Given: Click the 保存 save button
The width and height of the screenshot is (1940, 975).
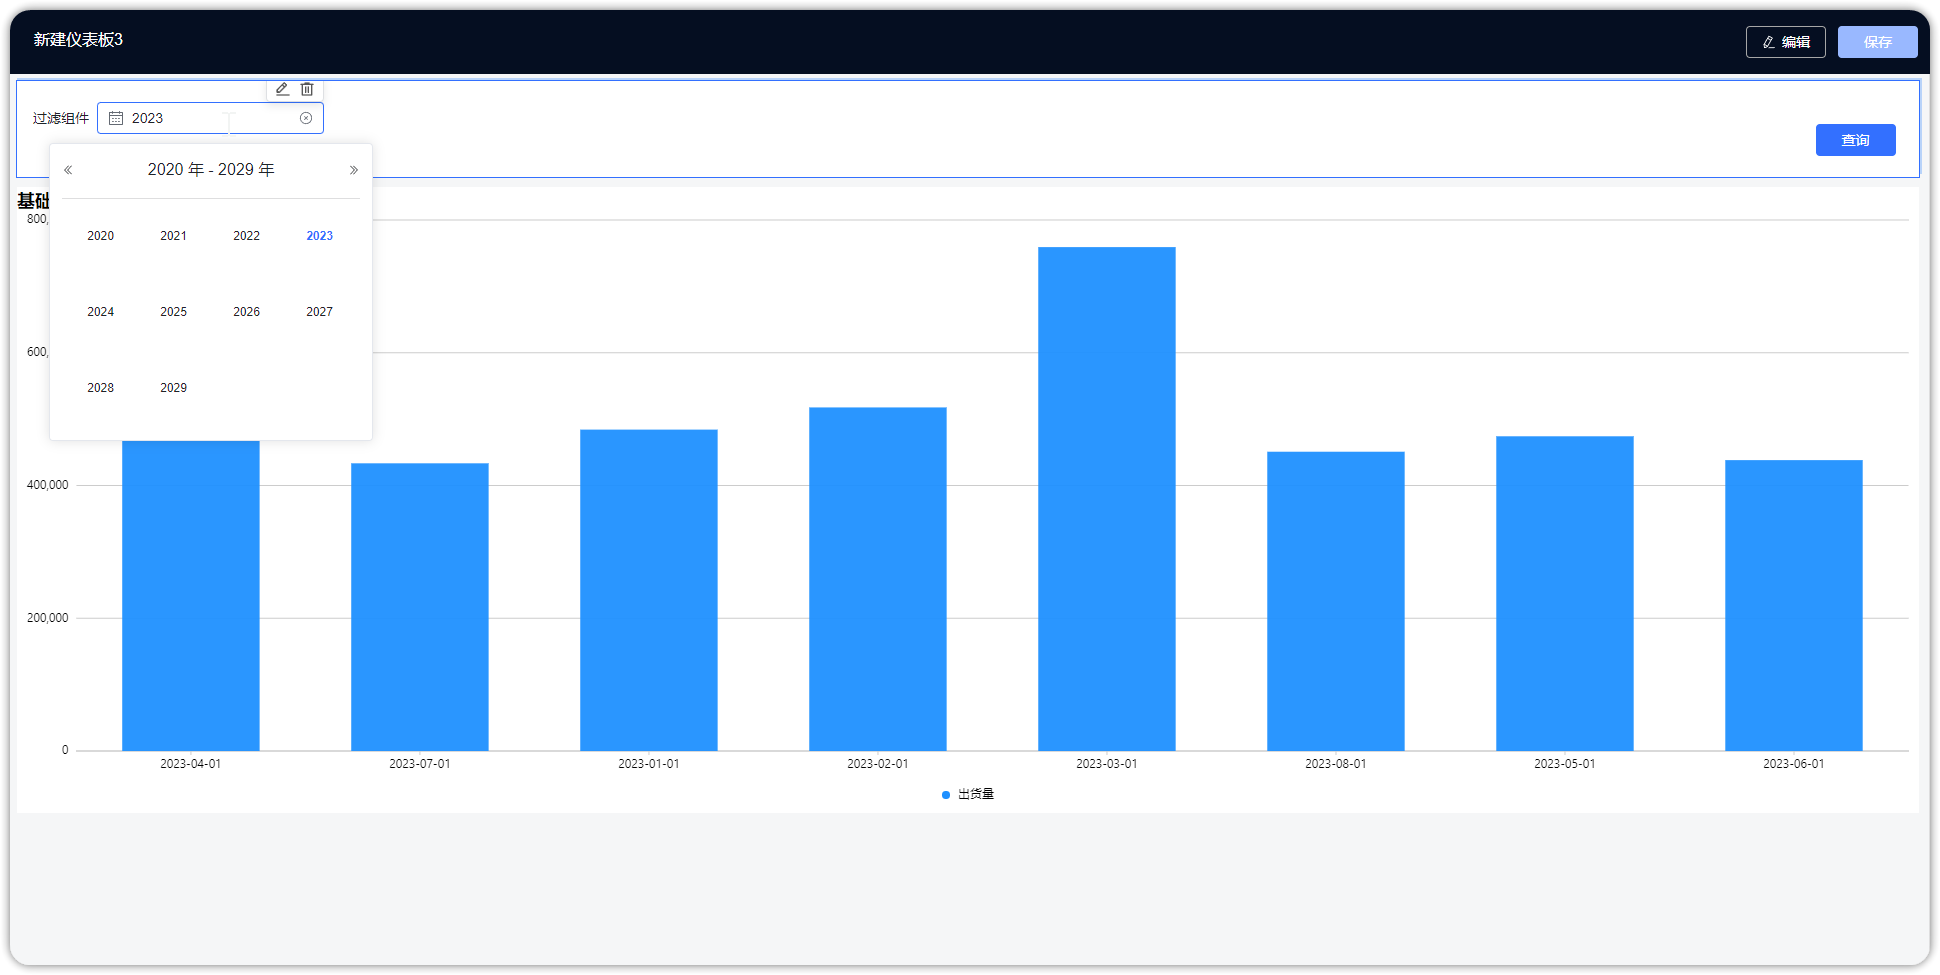Looking at the screenshot, I should (x=1877, y=42).
